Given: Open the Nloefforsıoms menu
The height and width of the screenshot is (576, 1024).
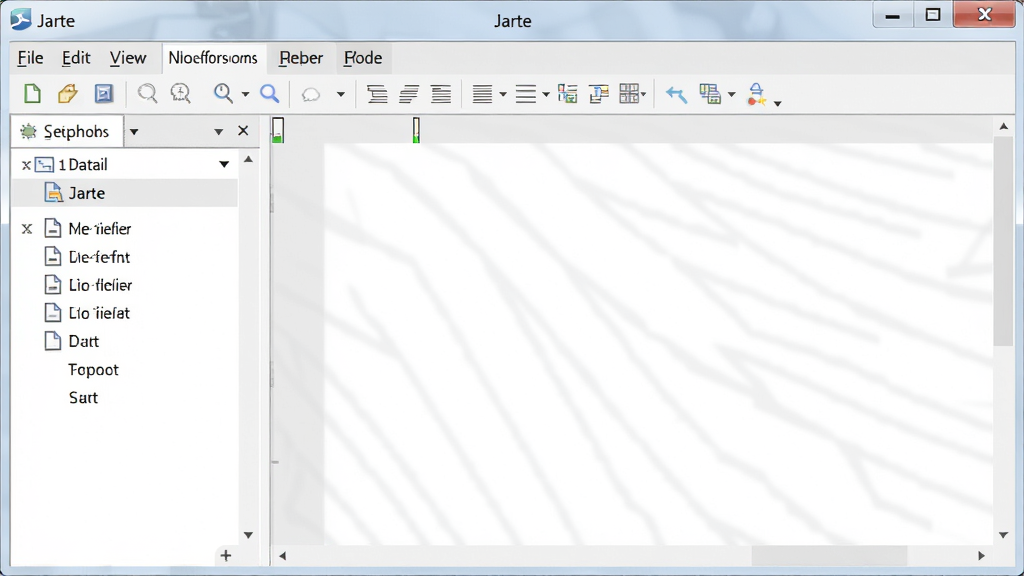Looking at the screenshot, I should 213,58.
